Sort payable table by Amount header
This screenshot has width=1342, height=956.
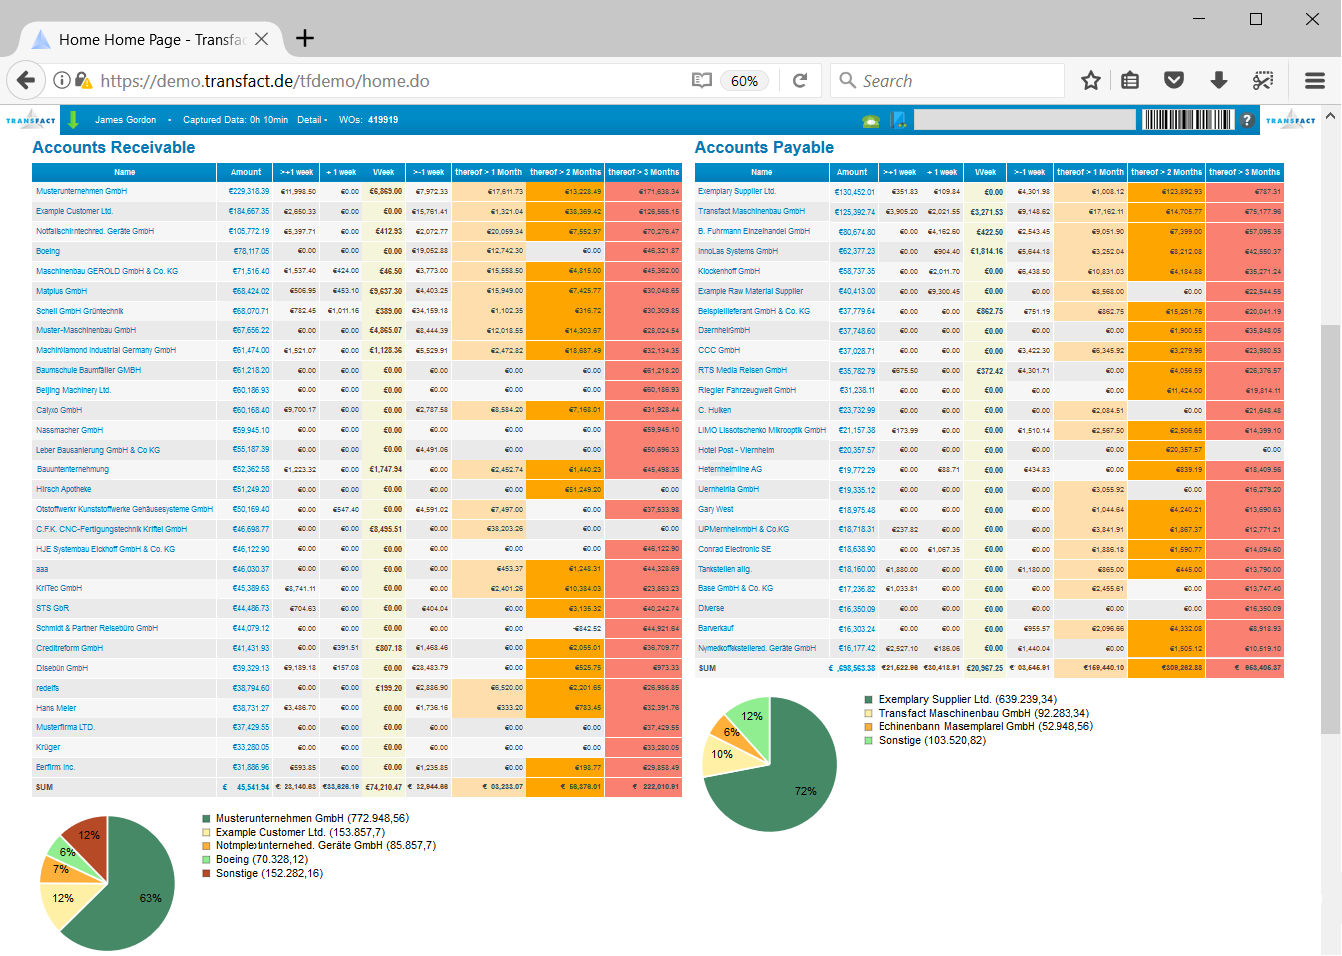[852, 172]
